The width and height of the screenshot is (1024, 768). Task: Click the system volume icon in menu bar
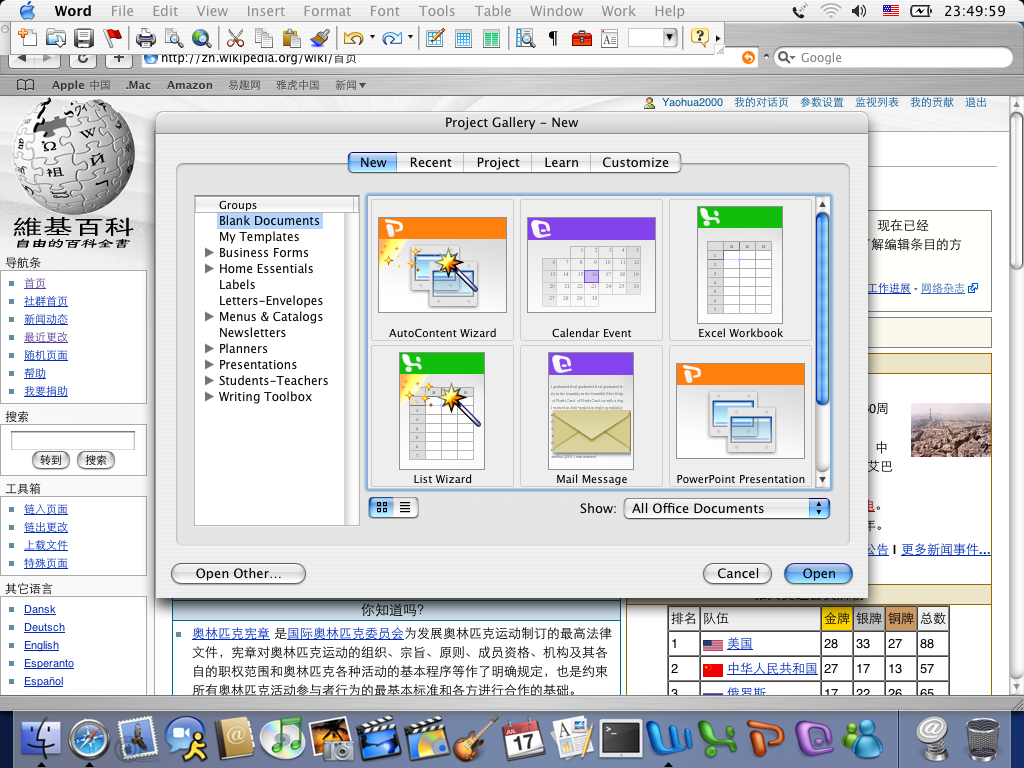[859, 10]
